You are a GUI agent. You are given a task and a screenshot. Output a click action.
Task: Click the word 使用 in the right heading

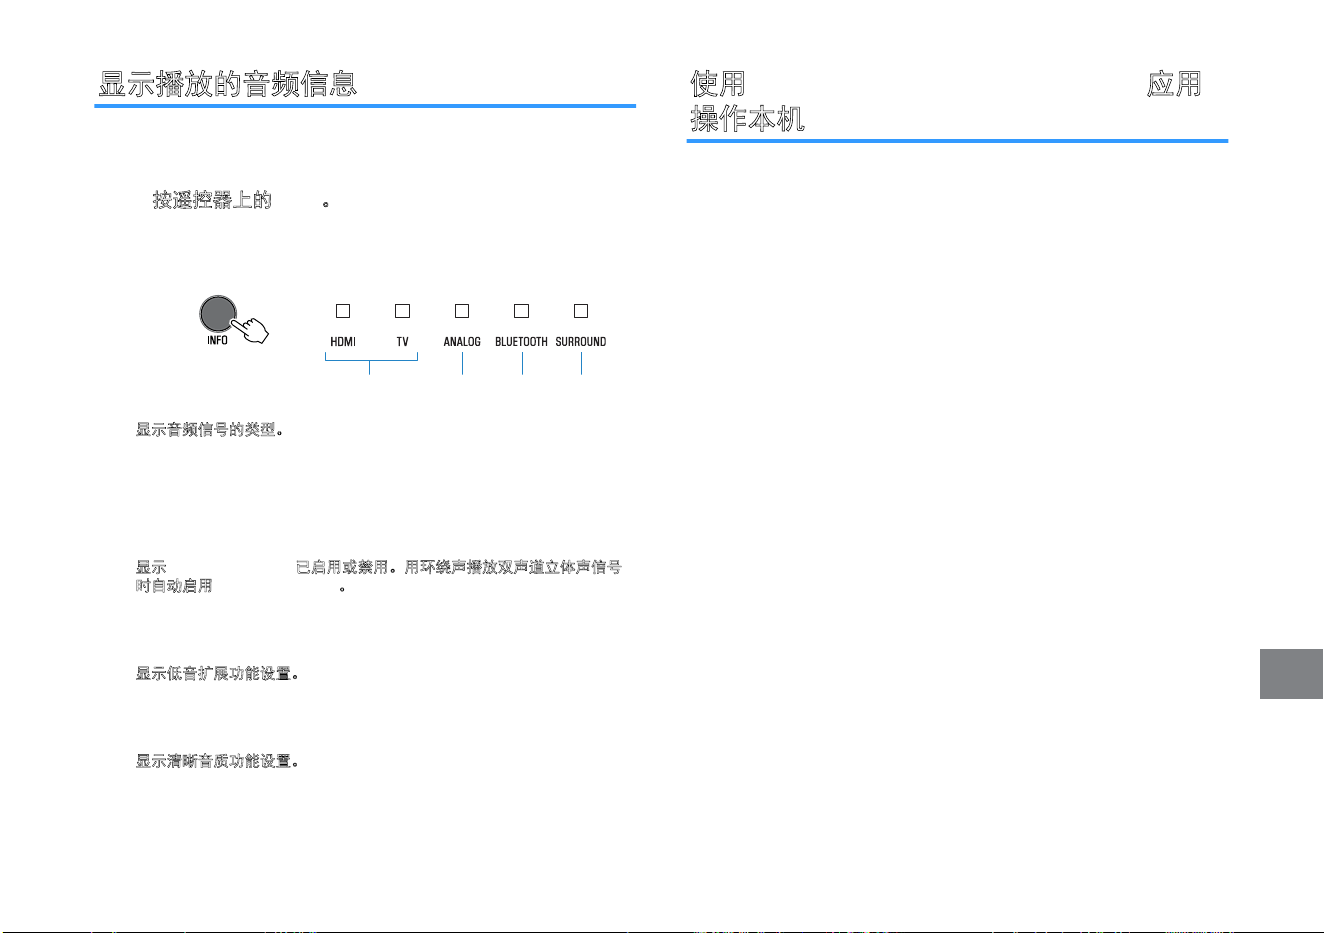pos(718,84)
